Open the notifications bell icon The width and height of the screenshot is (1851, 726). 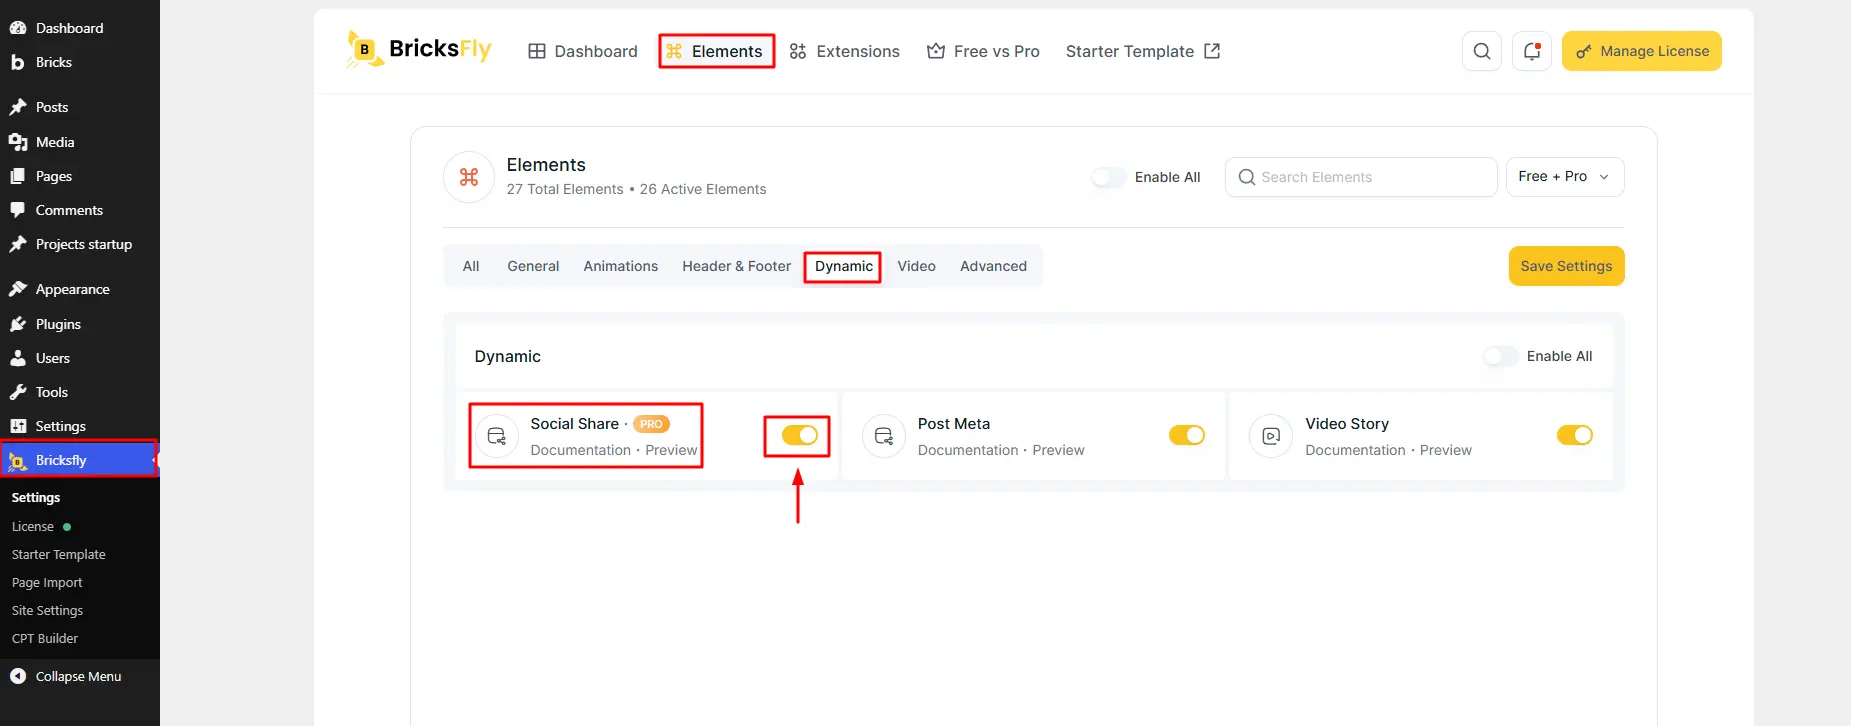pyautogui.click(x=1532, y=51)
